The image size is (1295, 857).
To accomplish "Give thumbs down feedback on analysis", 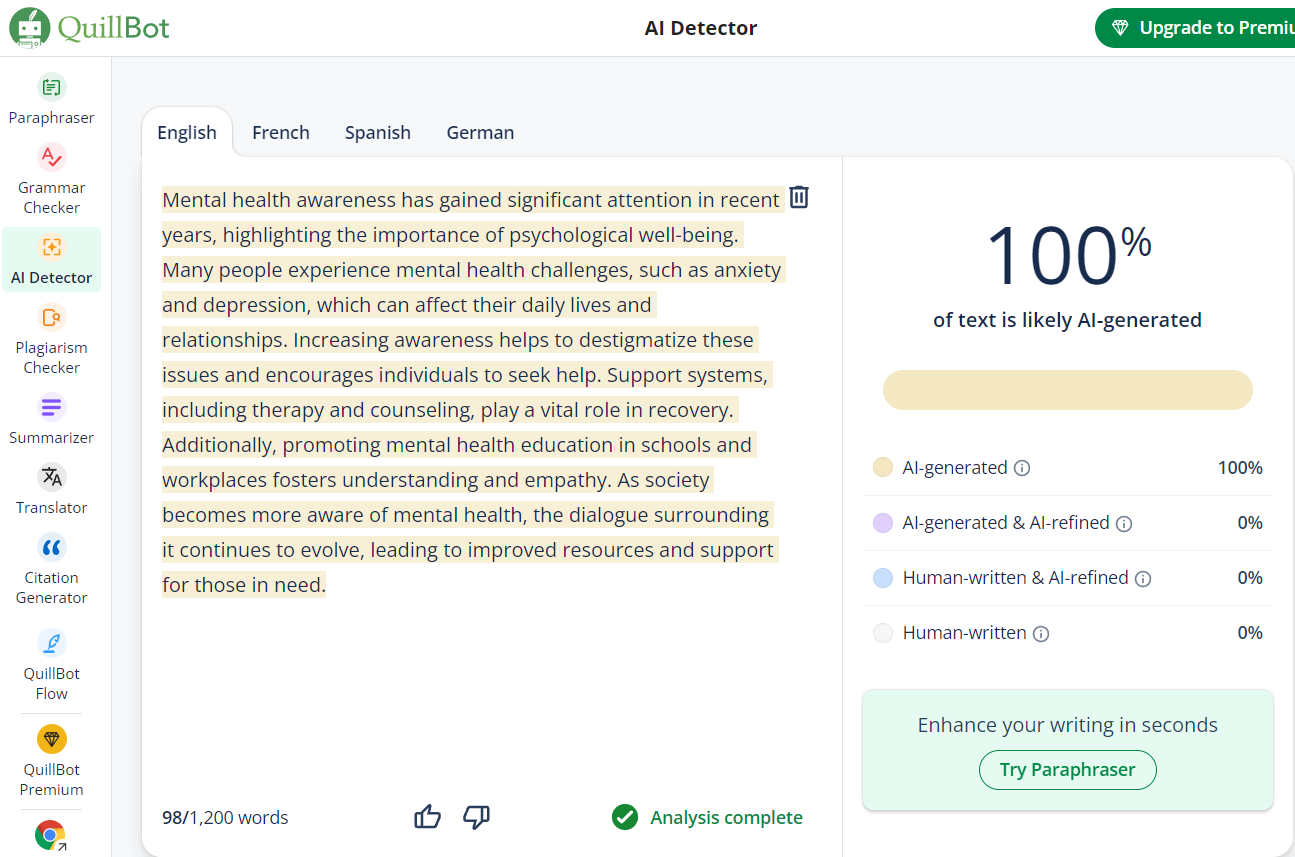I will tap(476, 817).
